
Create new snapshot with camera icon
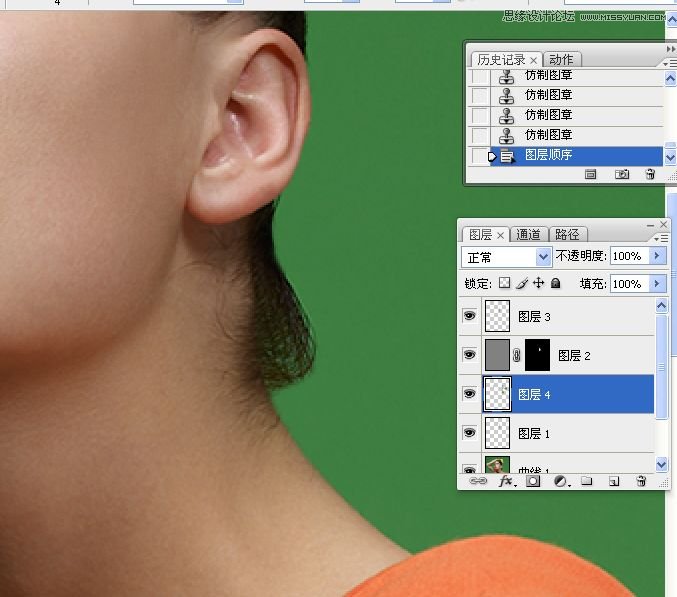coord(622,174)
